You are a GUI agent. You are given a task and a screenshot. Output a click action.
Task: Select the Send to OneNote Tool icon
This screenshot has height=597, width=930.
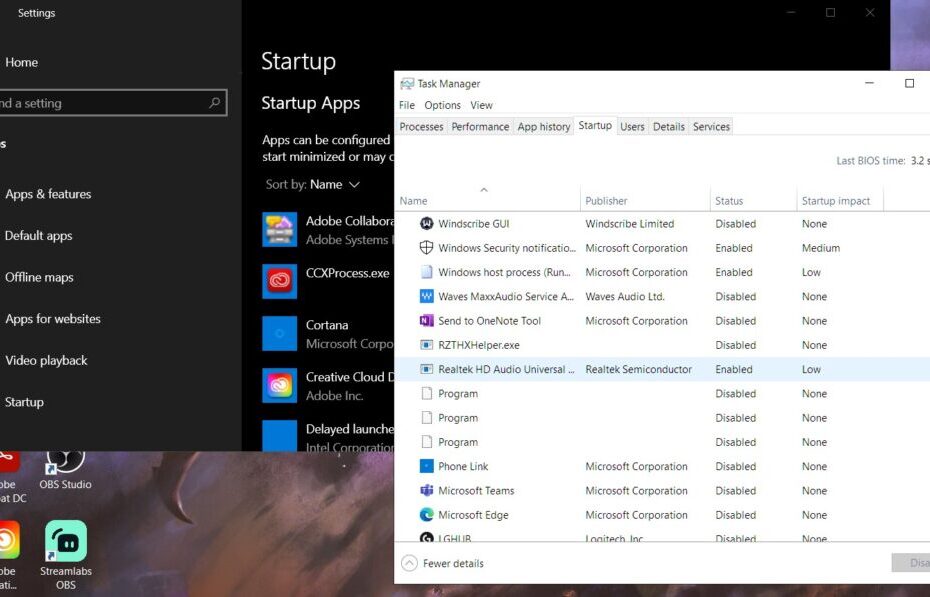tap(426, 321)
